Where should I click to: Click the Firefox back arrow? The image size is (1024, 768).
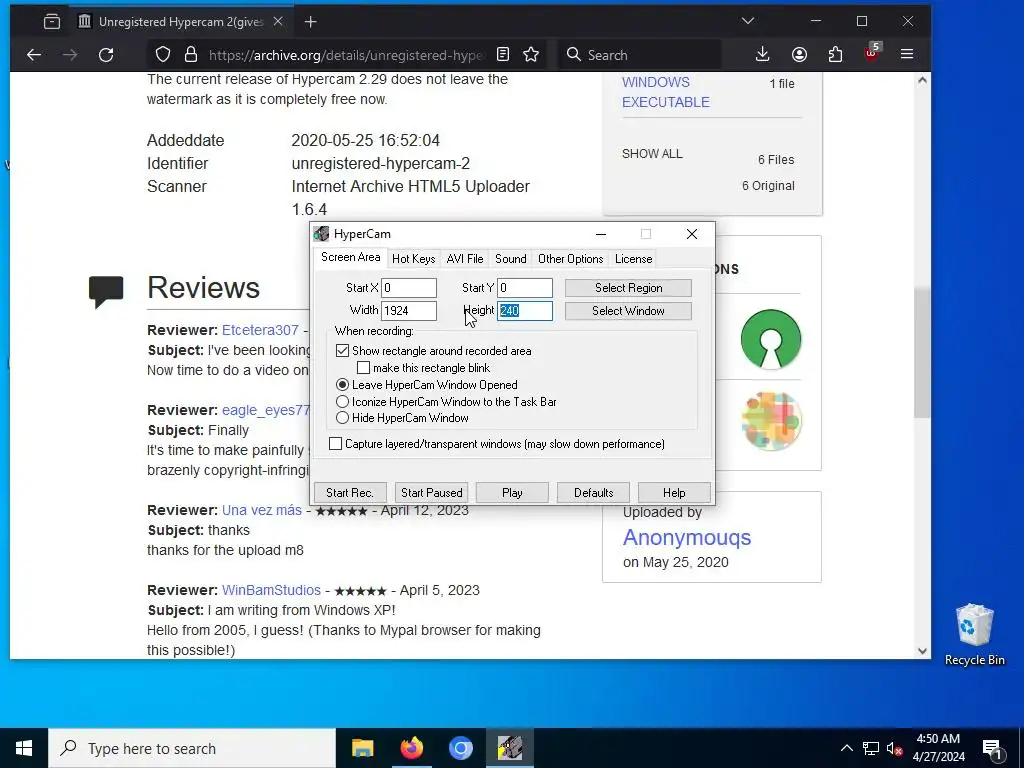pos(34,55)
